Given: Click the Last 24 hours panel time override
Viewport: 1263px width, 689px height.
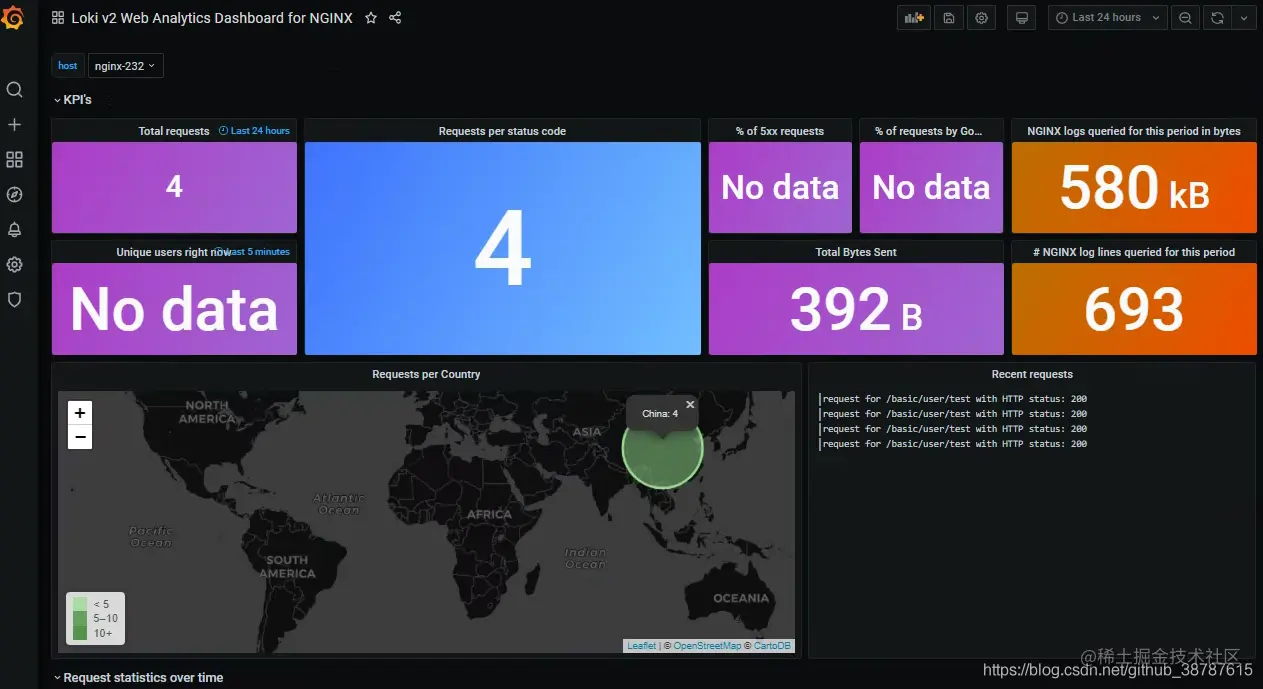Looking at the screenshot, I should pyautogui.click(x=254, y=131).
